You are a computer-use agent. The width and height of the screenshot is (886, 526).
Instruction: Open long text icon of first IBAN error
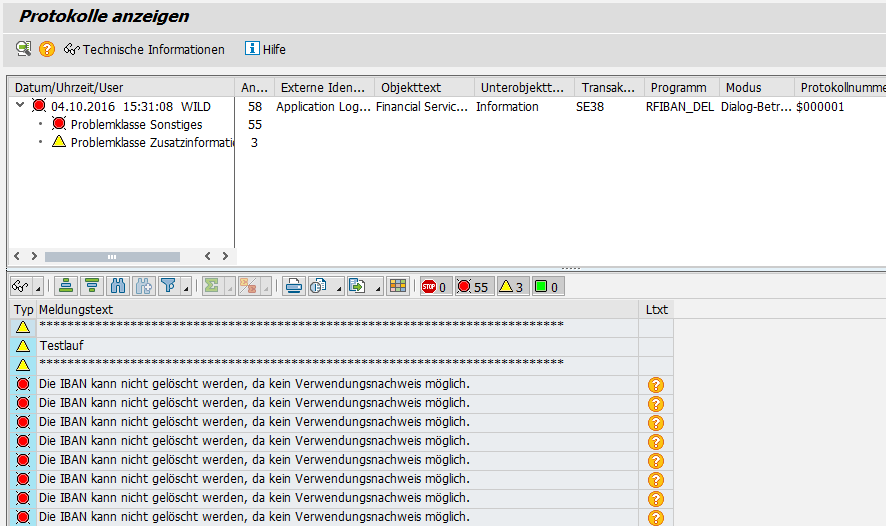pyautogui.click(x=656, y=385)
